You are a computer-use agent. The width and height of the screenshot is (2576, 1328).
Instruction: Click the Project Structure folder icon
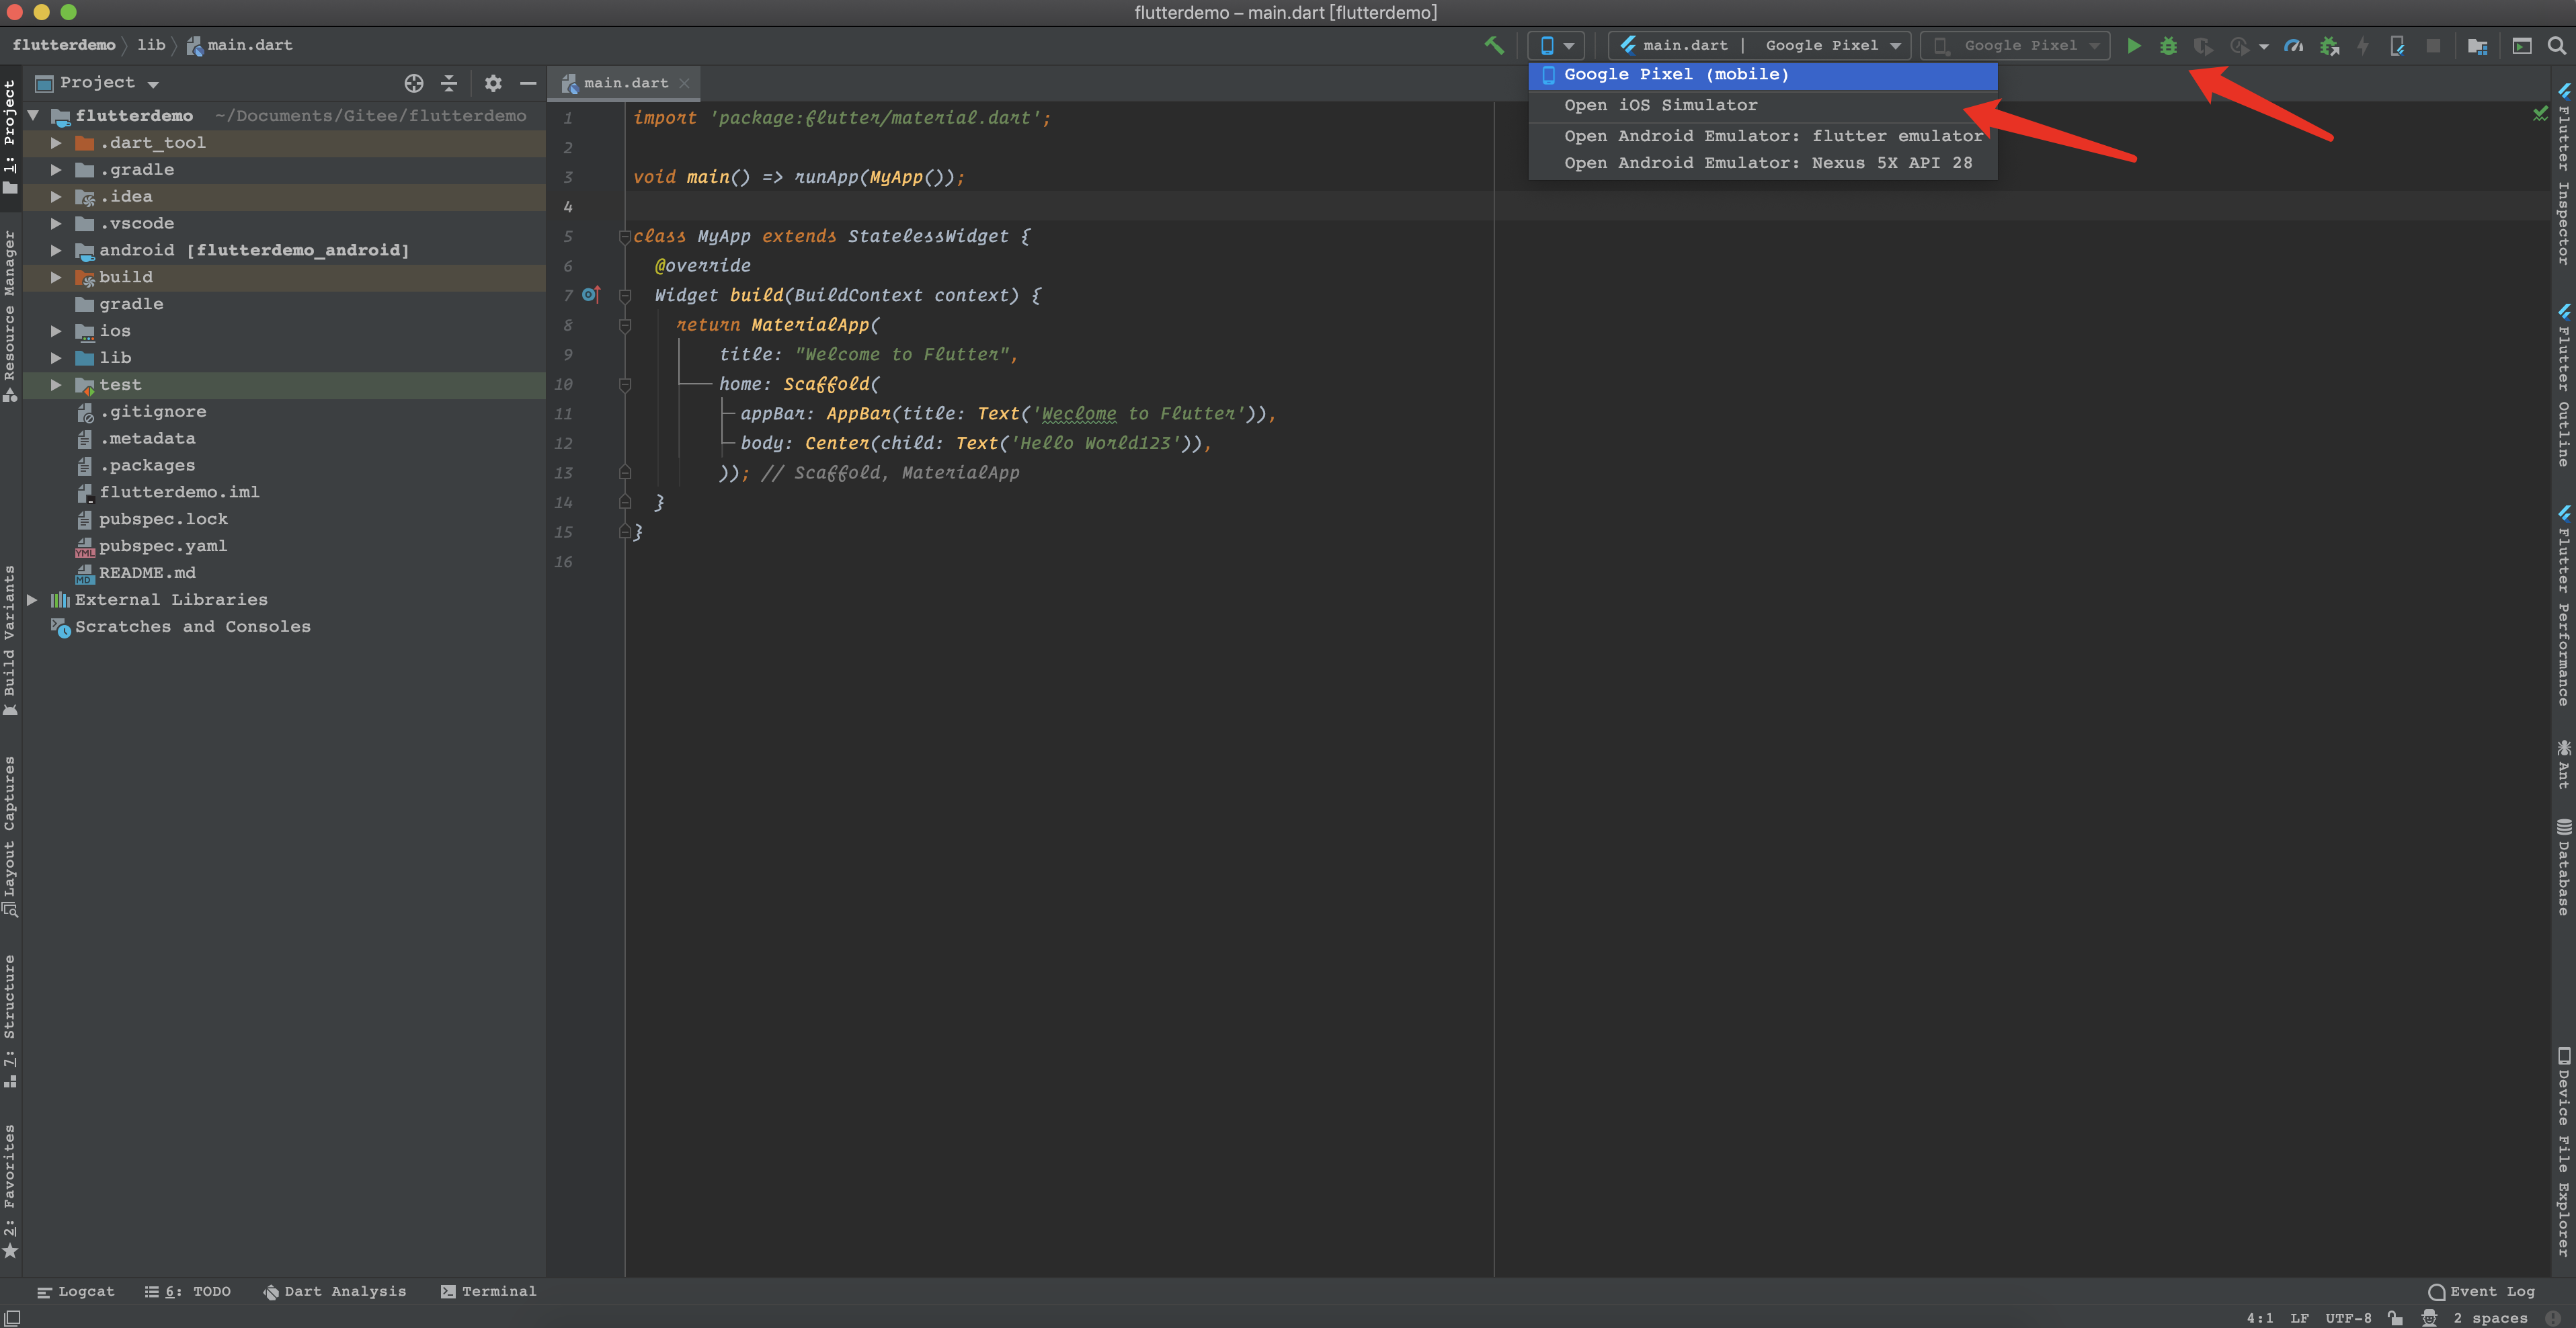(x=2477, y=45)
